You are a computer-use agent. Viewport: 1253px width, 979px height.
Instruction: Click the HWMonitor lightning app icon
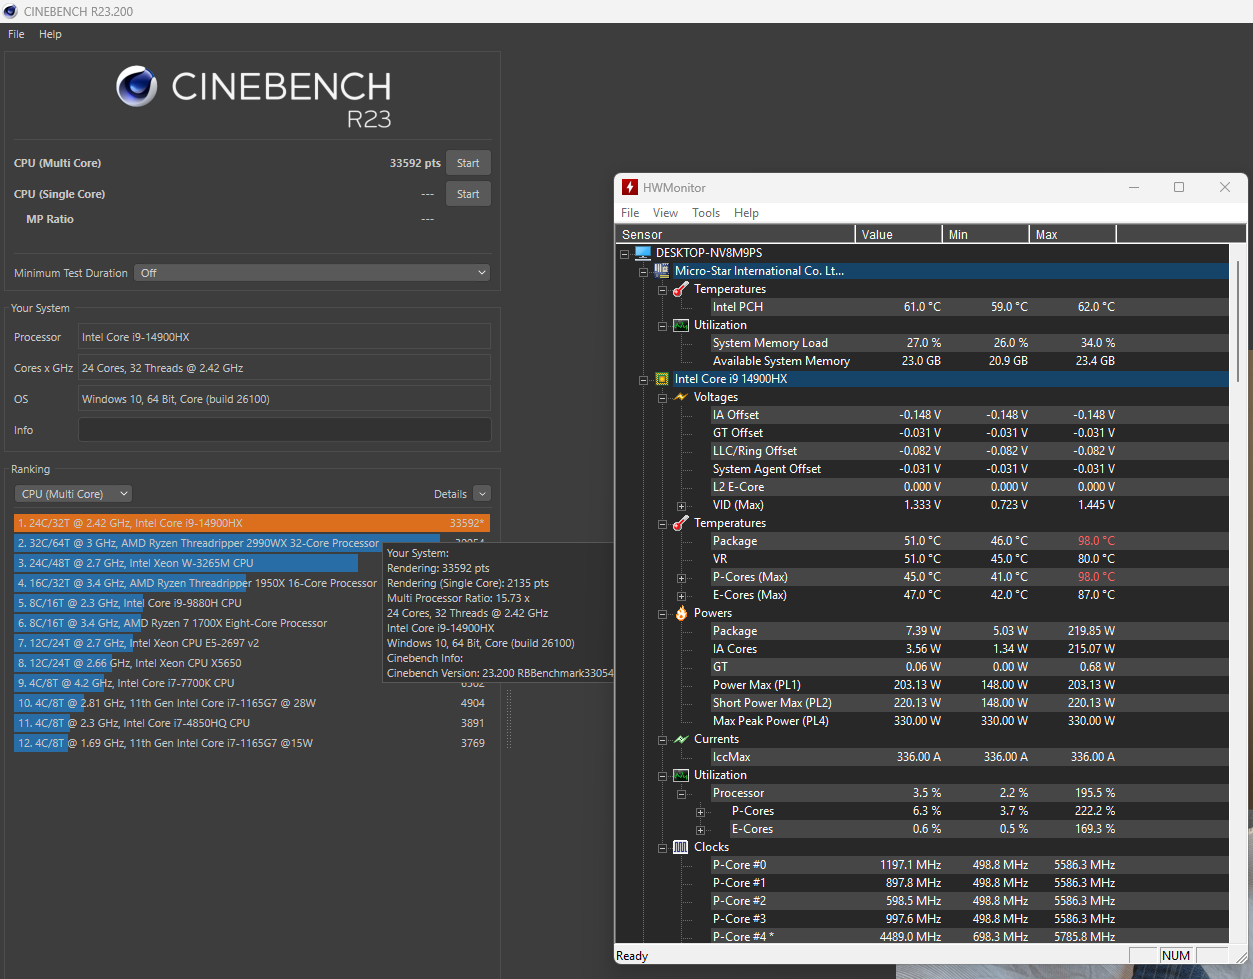coord(630,187)
